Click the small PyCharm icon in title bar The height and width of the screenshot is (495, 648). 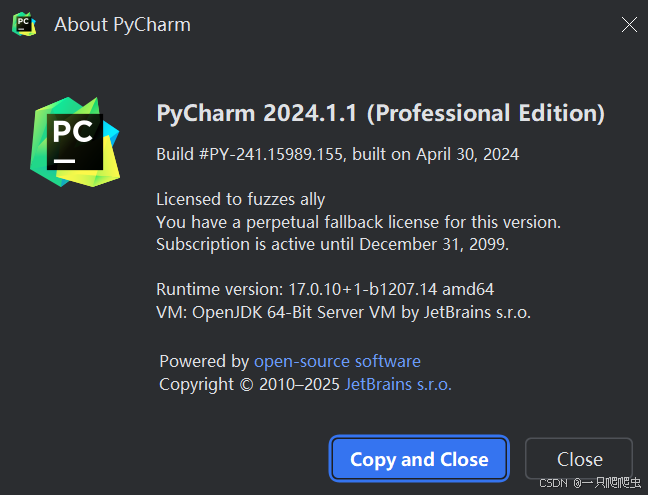tap(24, 24)
